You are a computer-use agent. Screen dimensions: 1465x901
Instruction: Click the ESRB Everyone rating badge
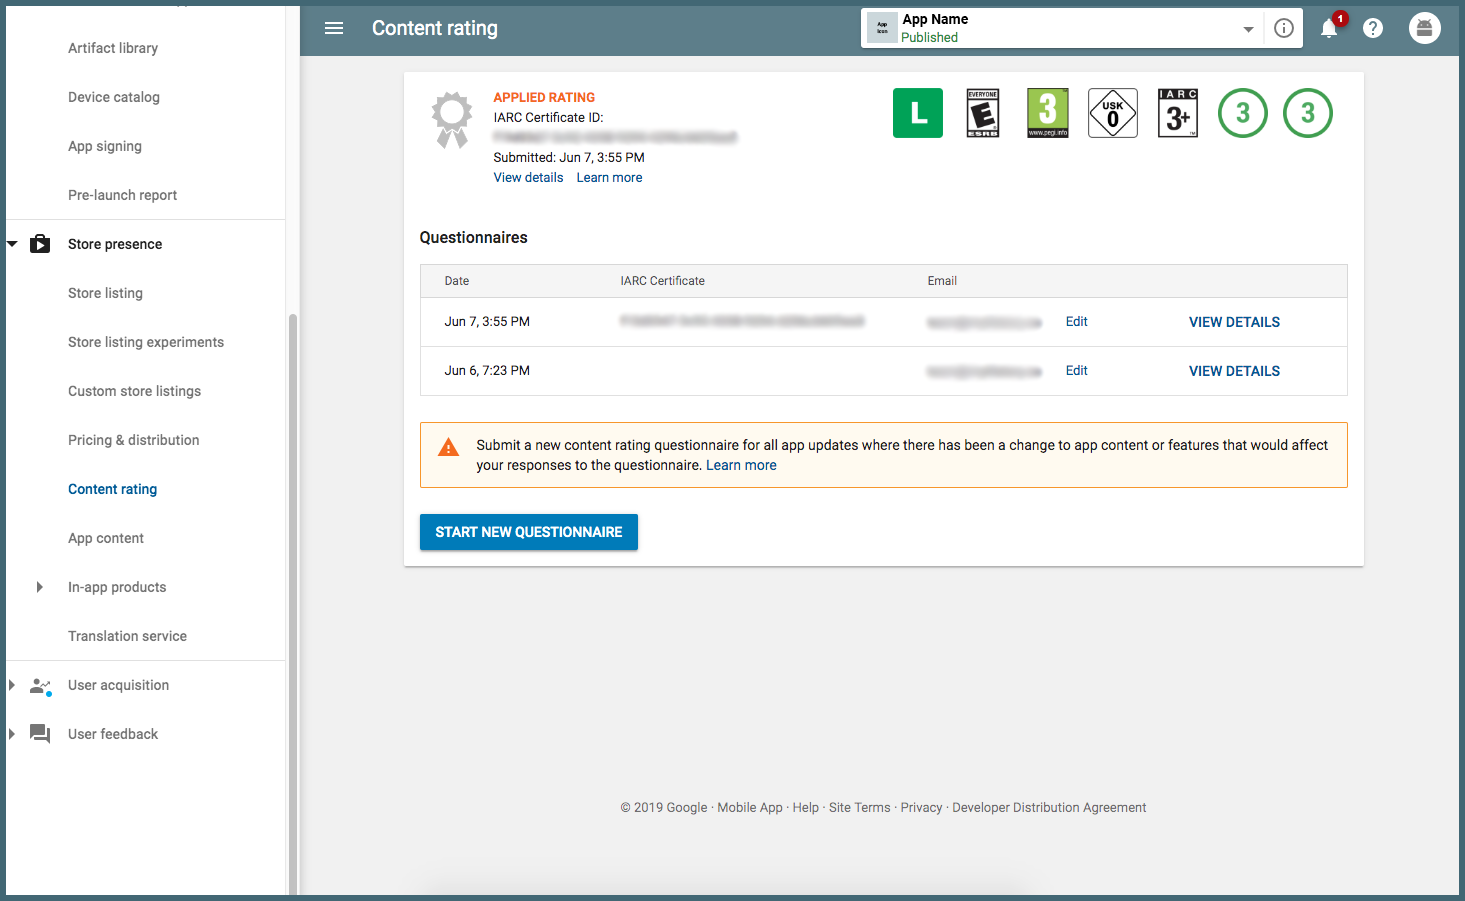(983, 113)
